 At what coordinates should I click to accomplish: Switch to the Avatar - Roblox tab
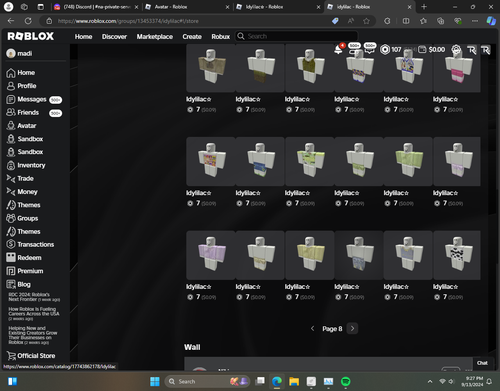click(x=188, y=7)
